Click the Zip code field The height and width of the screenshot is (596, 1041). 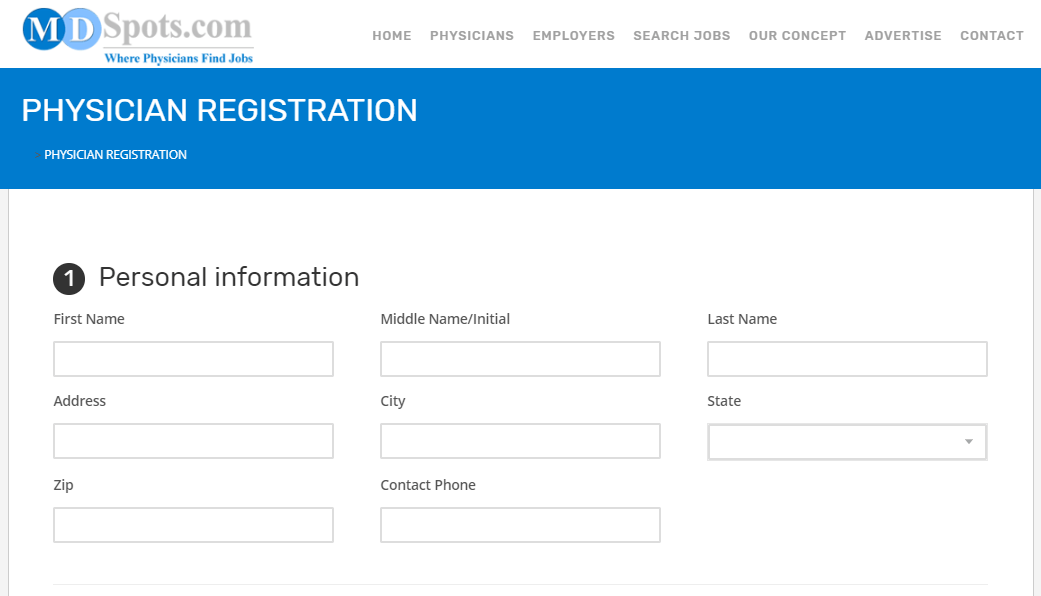(193, 525)
